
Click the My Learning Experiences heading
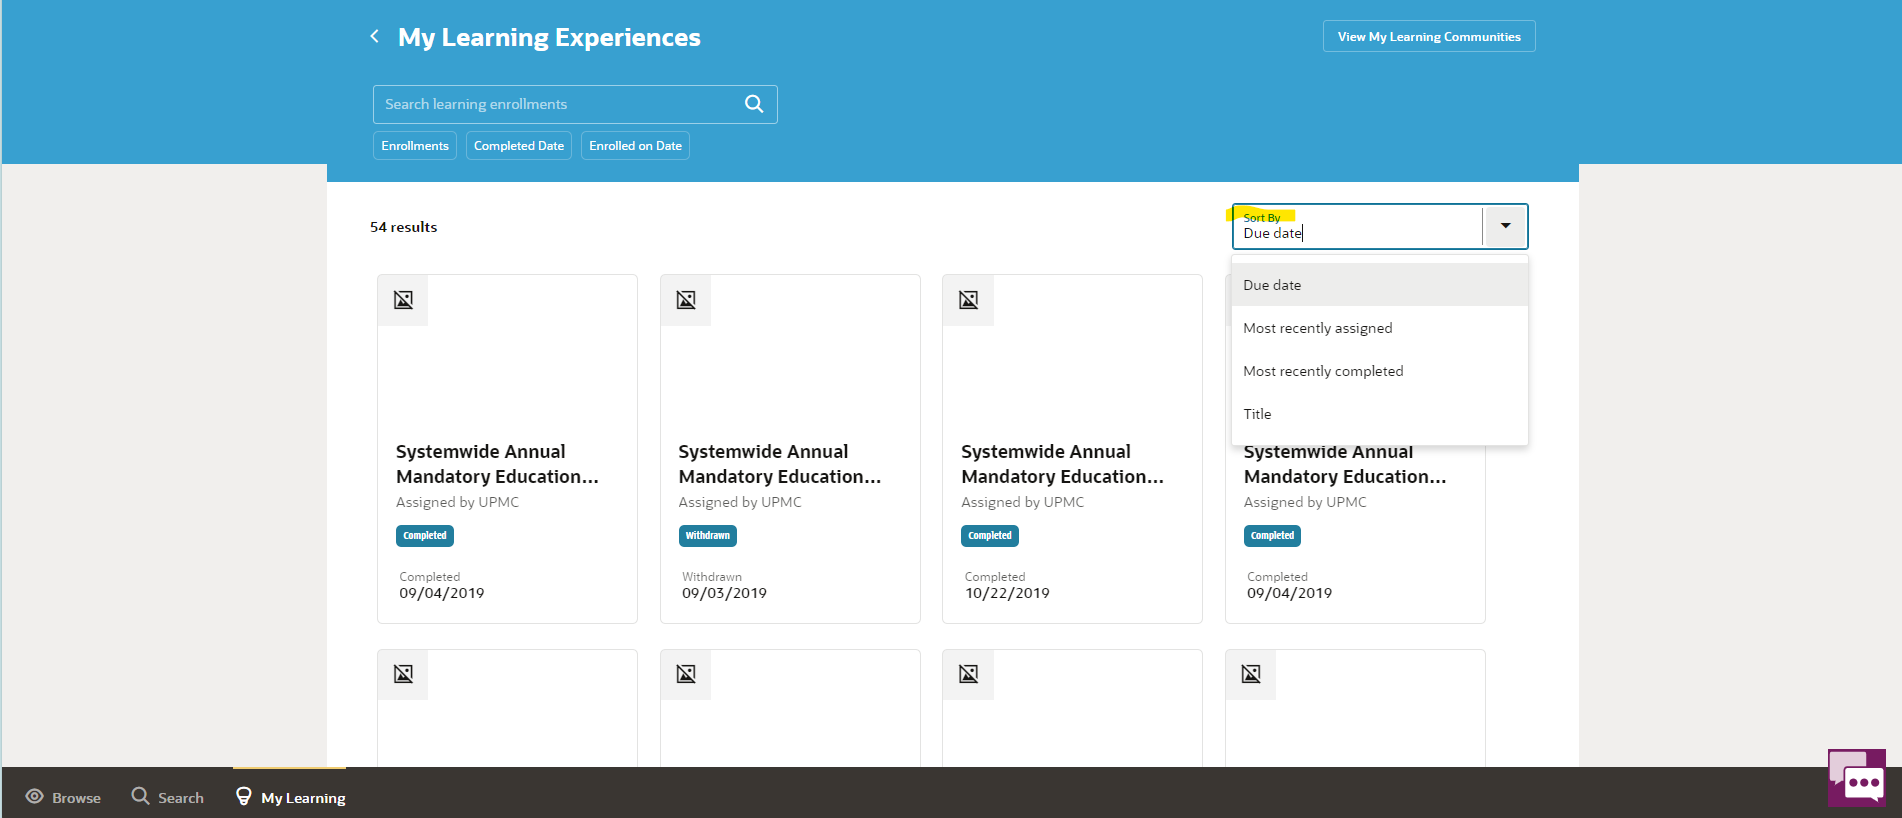pos(549,37)
